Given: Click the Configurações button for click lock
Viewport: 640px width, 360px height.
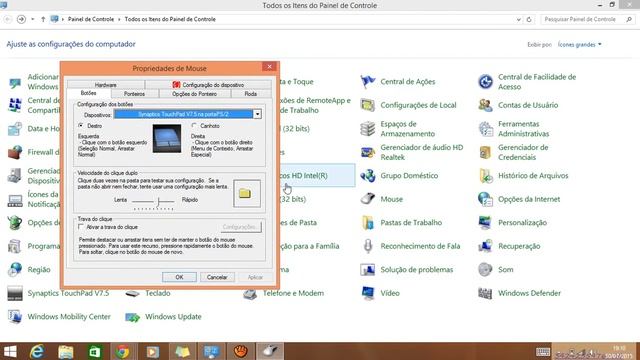Looking at the screenshot, I should pos(240,227).
